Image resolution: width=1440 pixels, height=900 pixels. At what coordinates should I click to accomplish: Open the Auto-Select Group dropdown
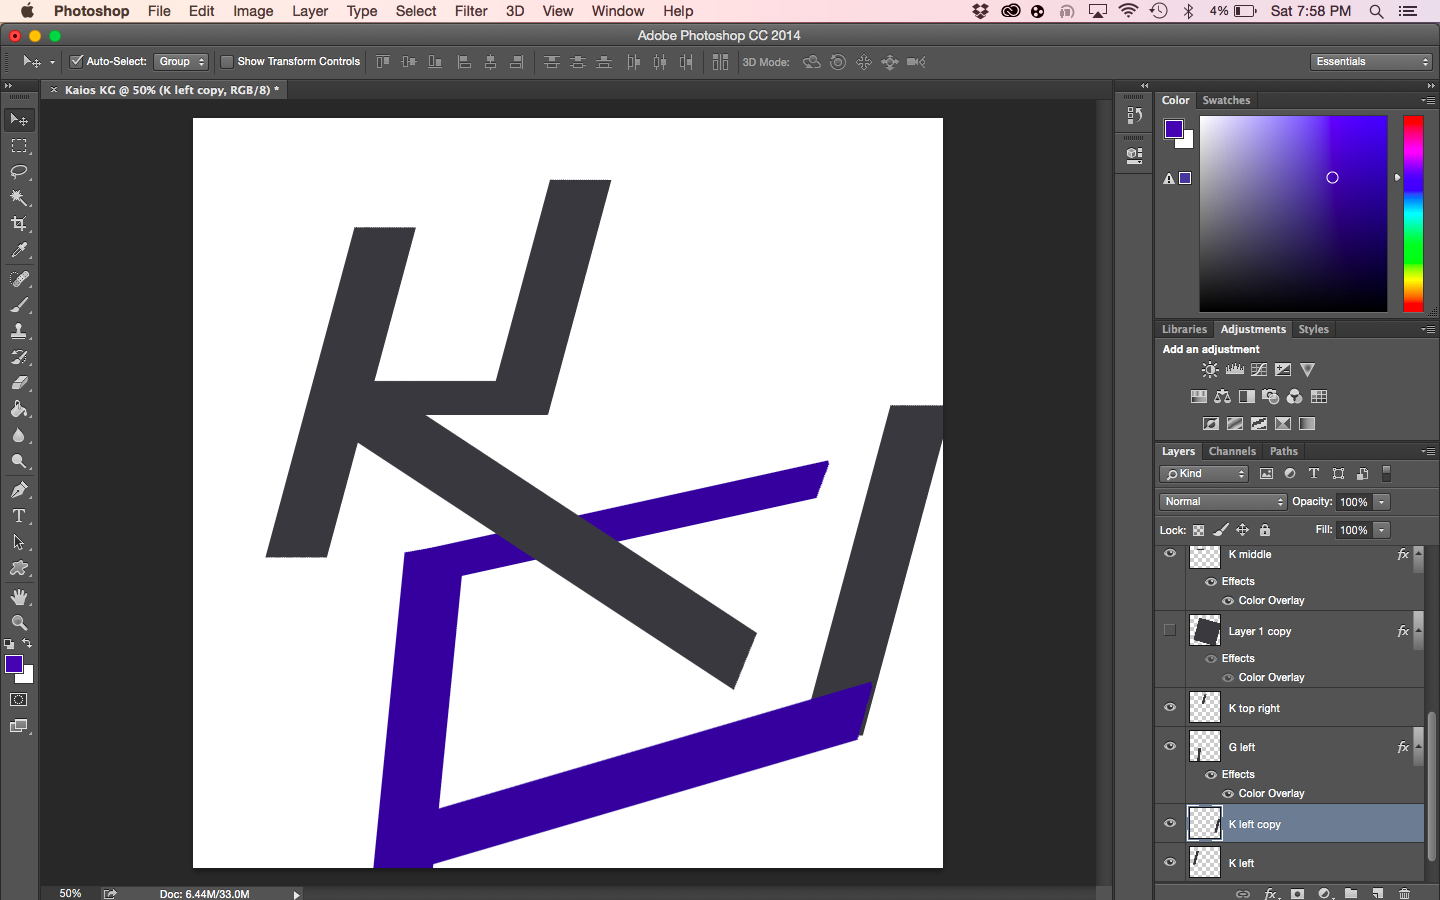coord(181,62)
